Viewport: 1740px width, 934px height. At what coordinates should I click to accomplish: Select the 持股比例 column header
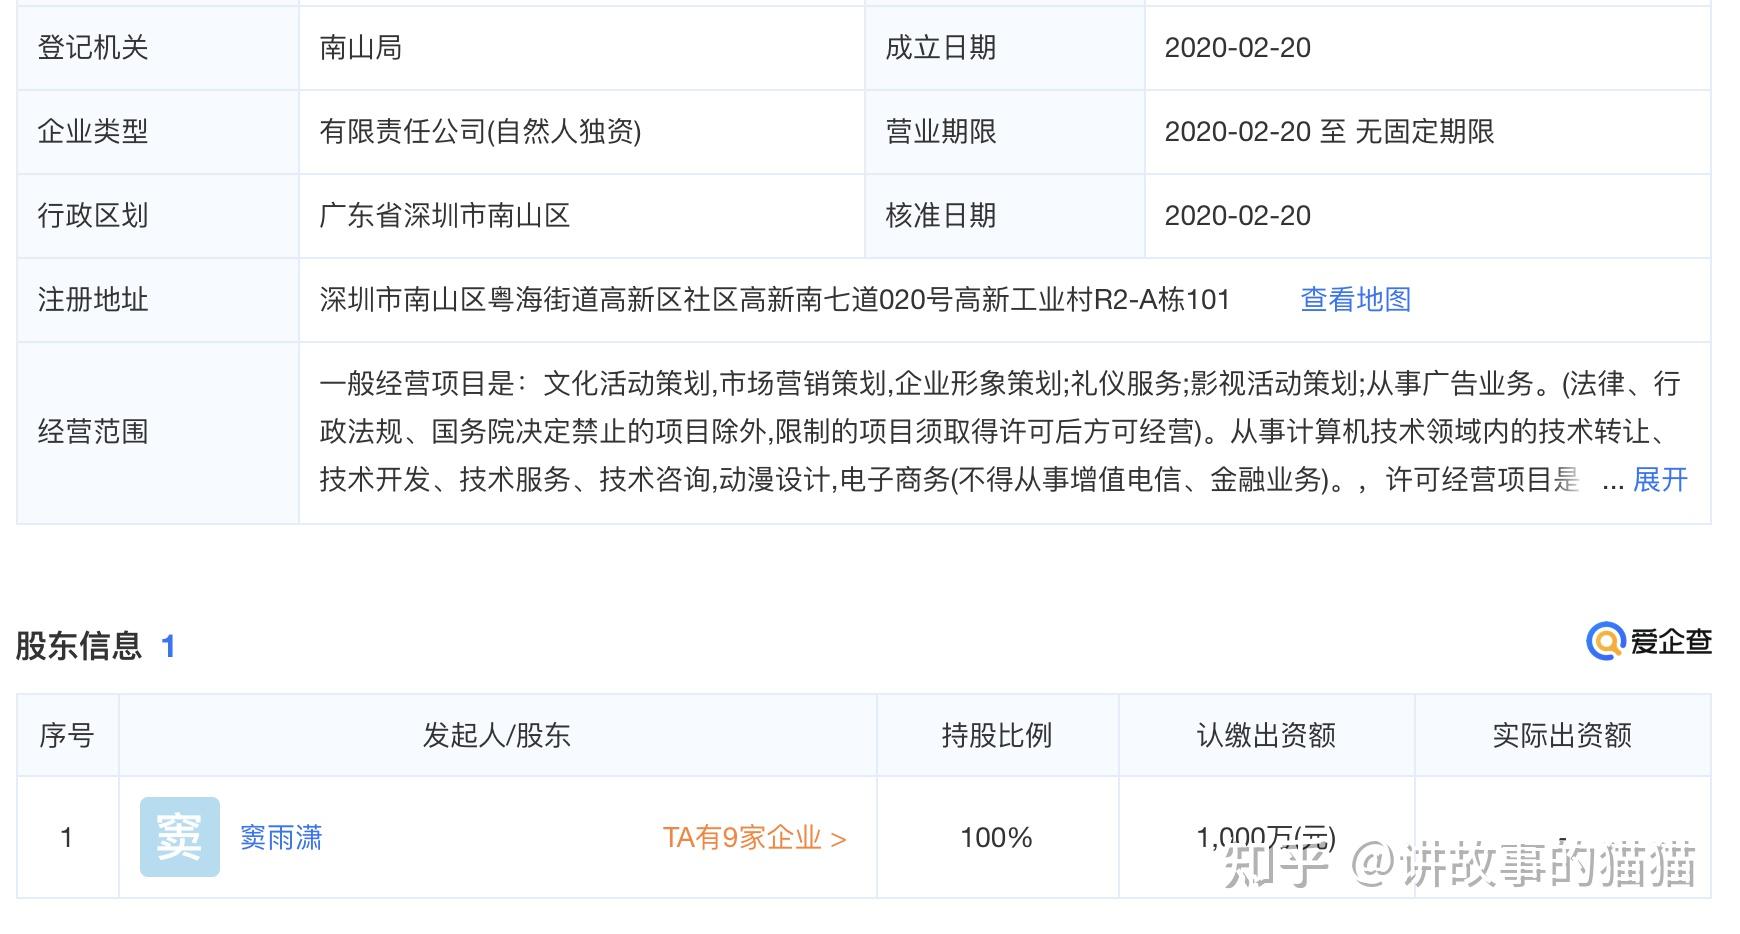point(995,734)
